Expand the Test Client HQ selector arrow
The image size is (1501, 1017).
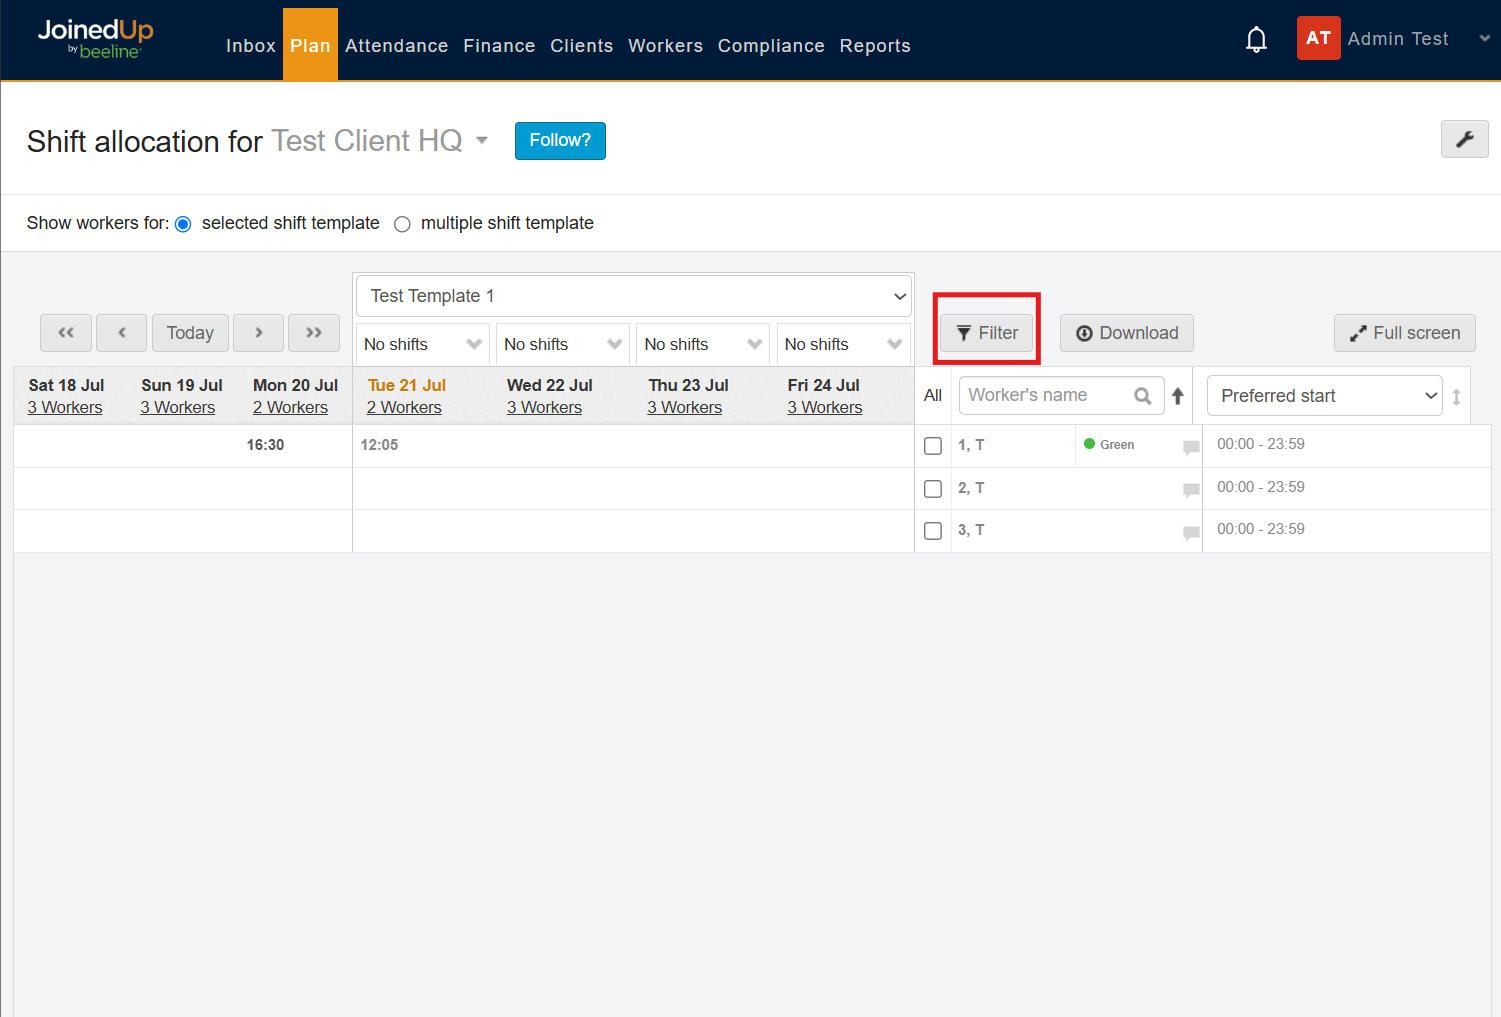482,140
